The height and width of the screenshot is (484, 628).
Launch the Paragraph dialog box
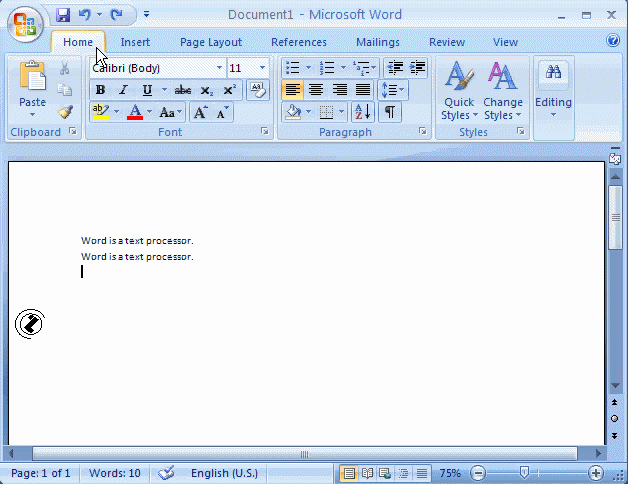423,131
